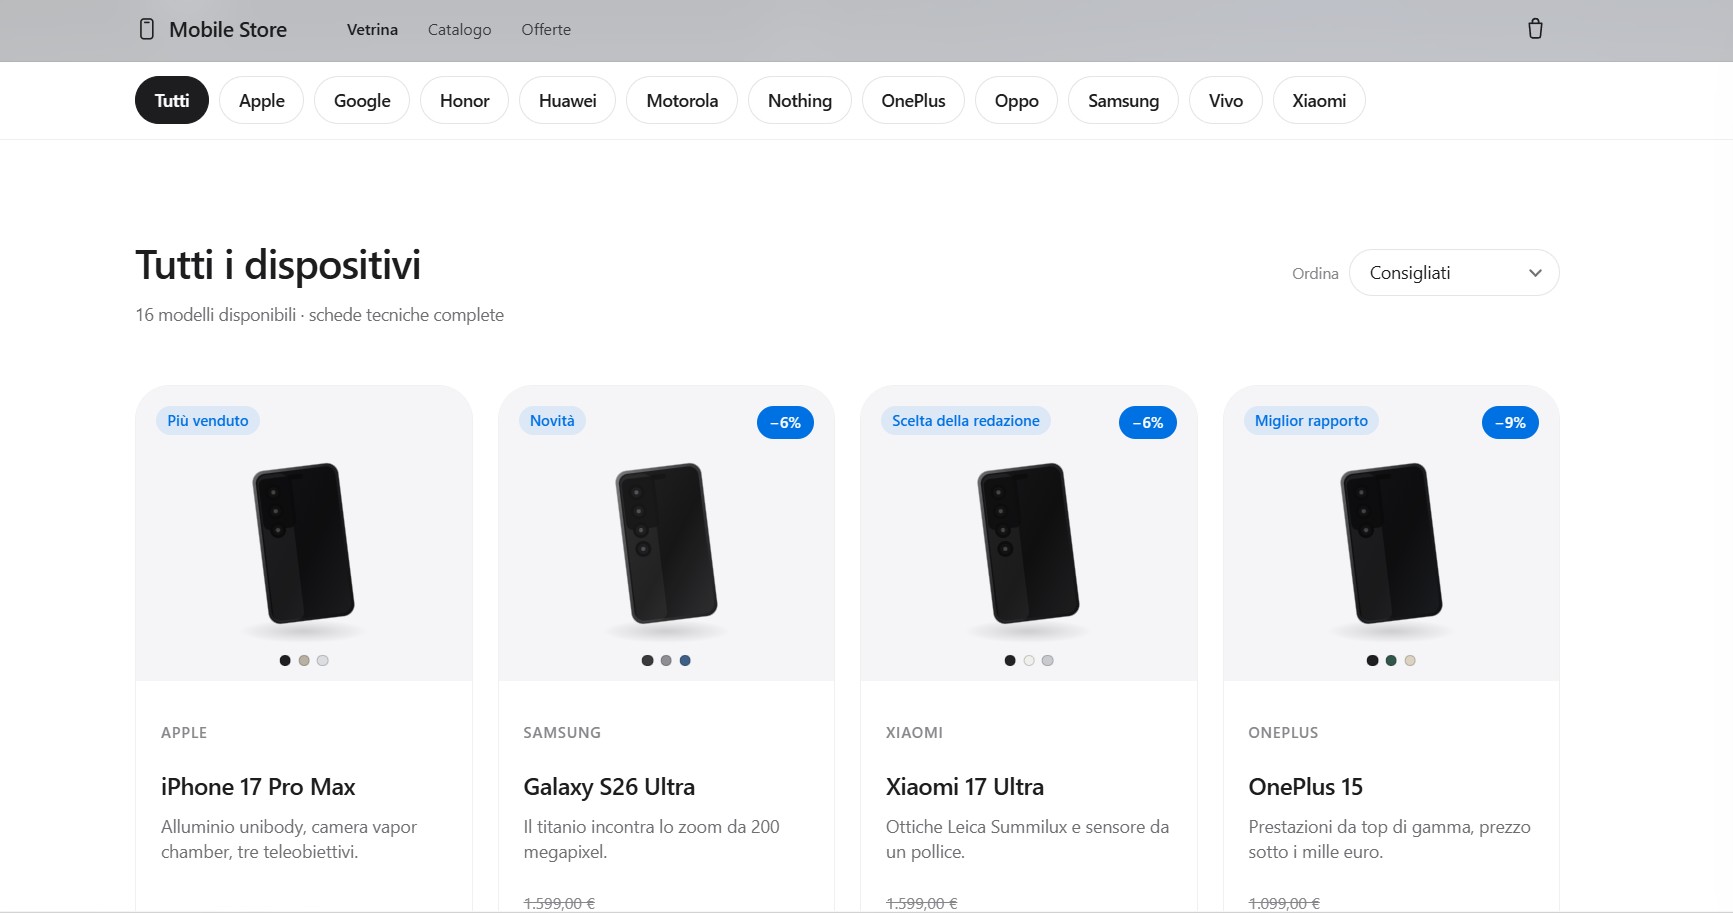This screenshot has height=913, width=1733.
Task: Click the Mobile Store phone logo icon
Action: [x=147, y=29]
